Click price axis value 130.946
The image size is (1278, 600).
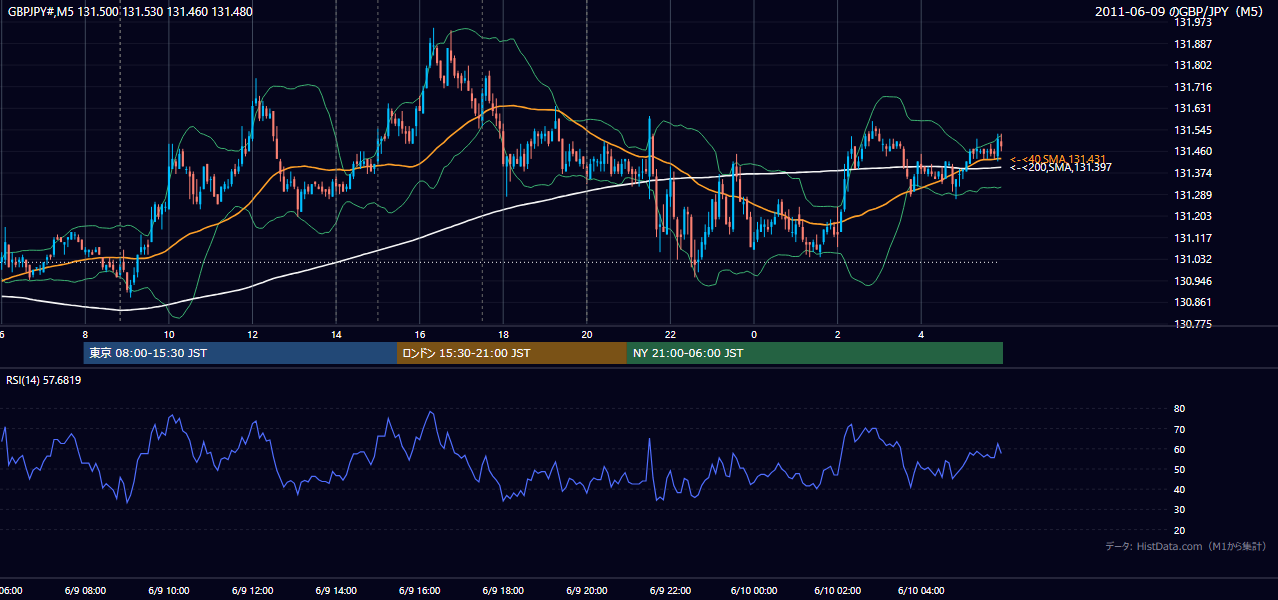click(x=1193, y=281)
